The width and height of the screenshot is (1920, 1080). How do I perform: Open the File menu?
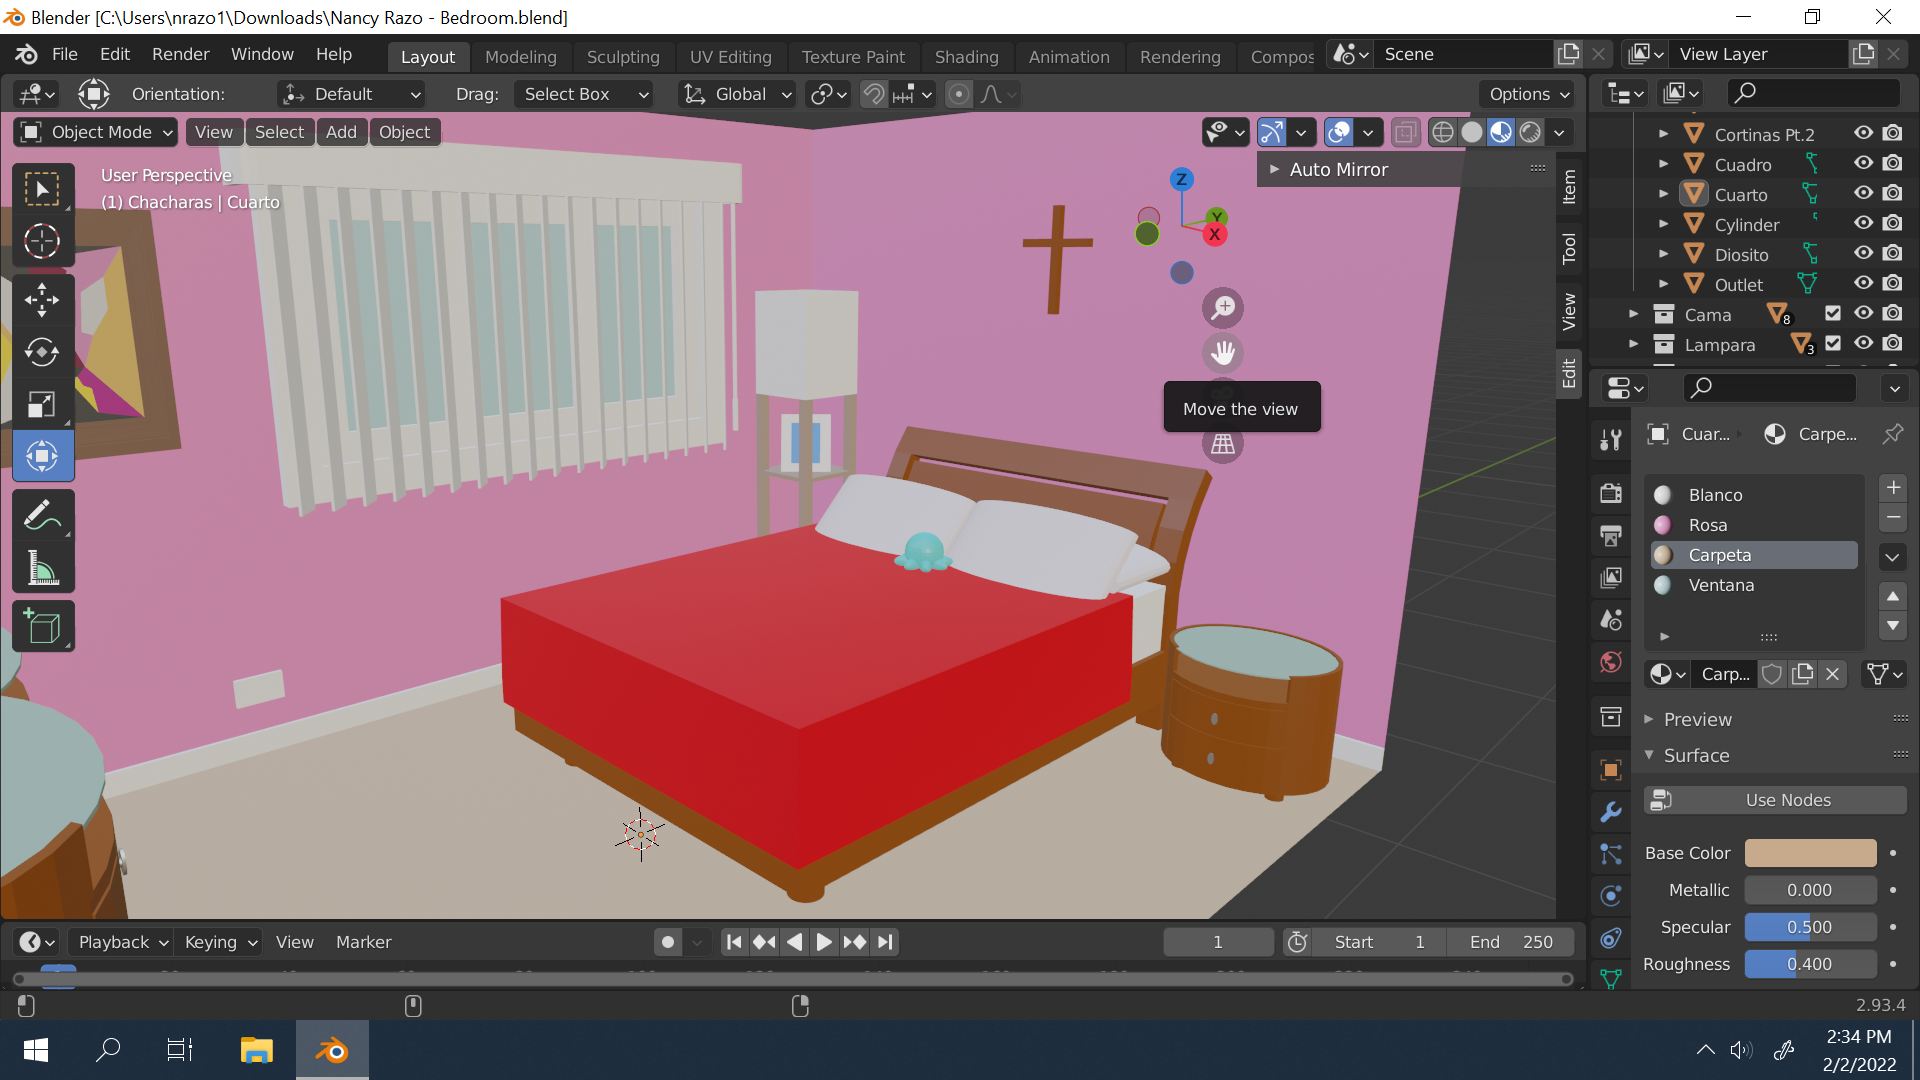click(64, 54)
